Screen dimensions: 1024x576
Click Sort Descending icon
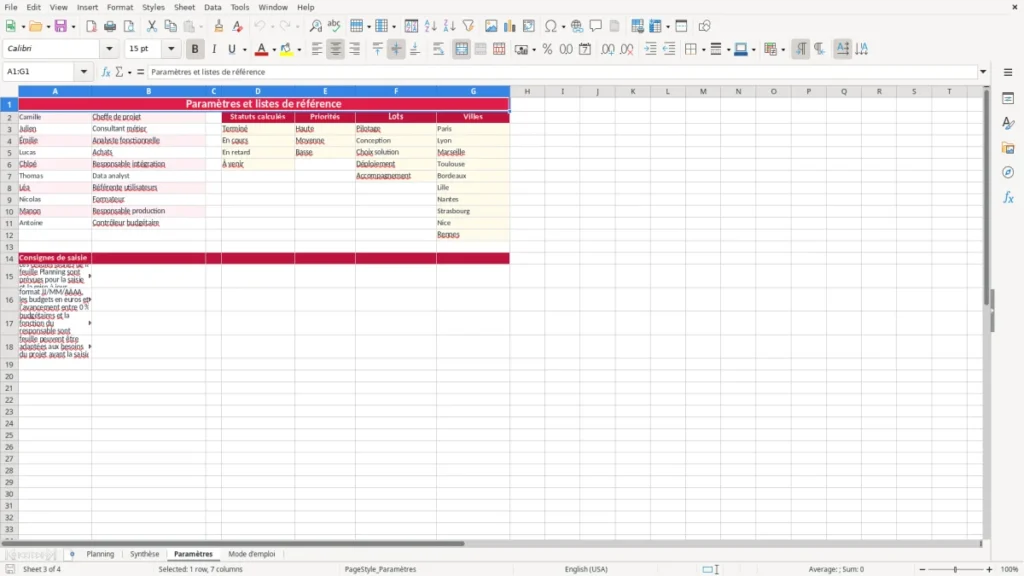coord(449,26)
